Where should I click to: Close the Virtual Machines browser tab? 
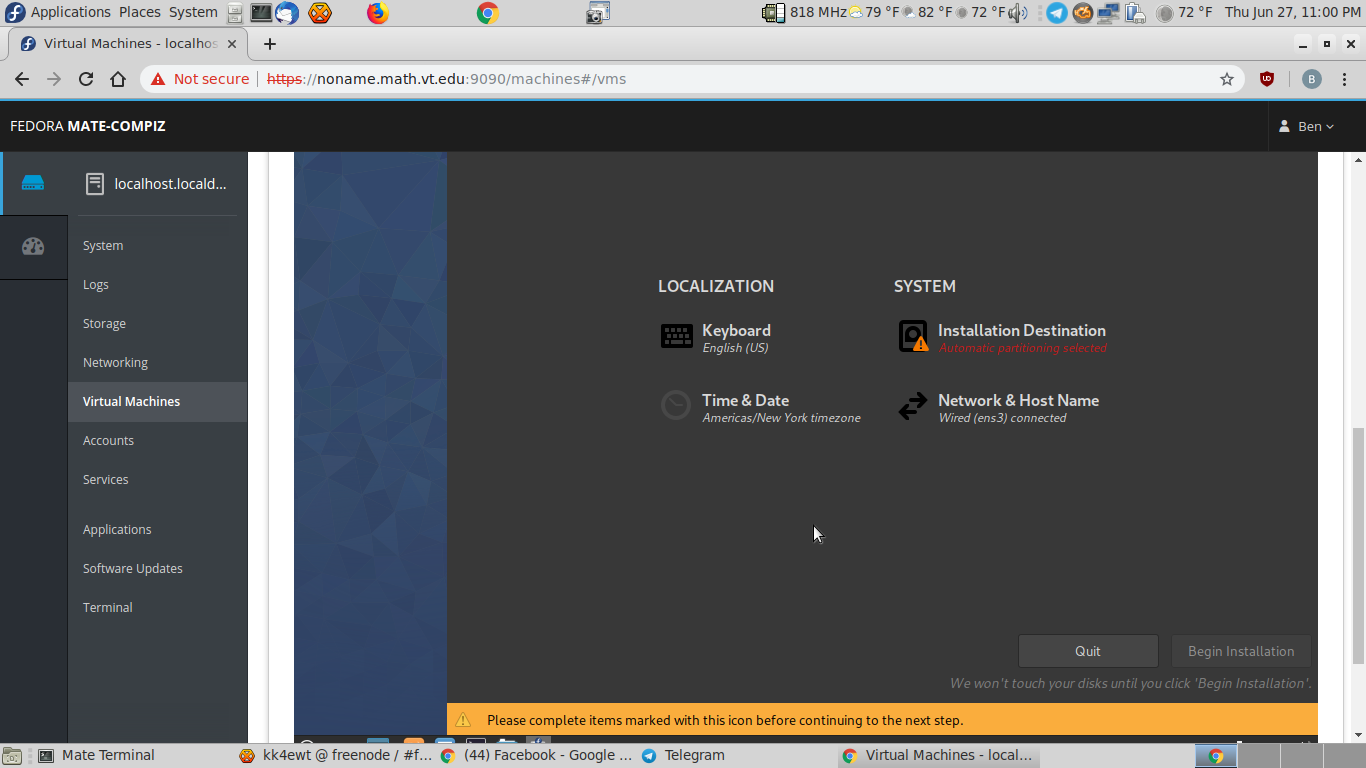pyautogui.click(x=232, y=44)
